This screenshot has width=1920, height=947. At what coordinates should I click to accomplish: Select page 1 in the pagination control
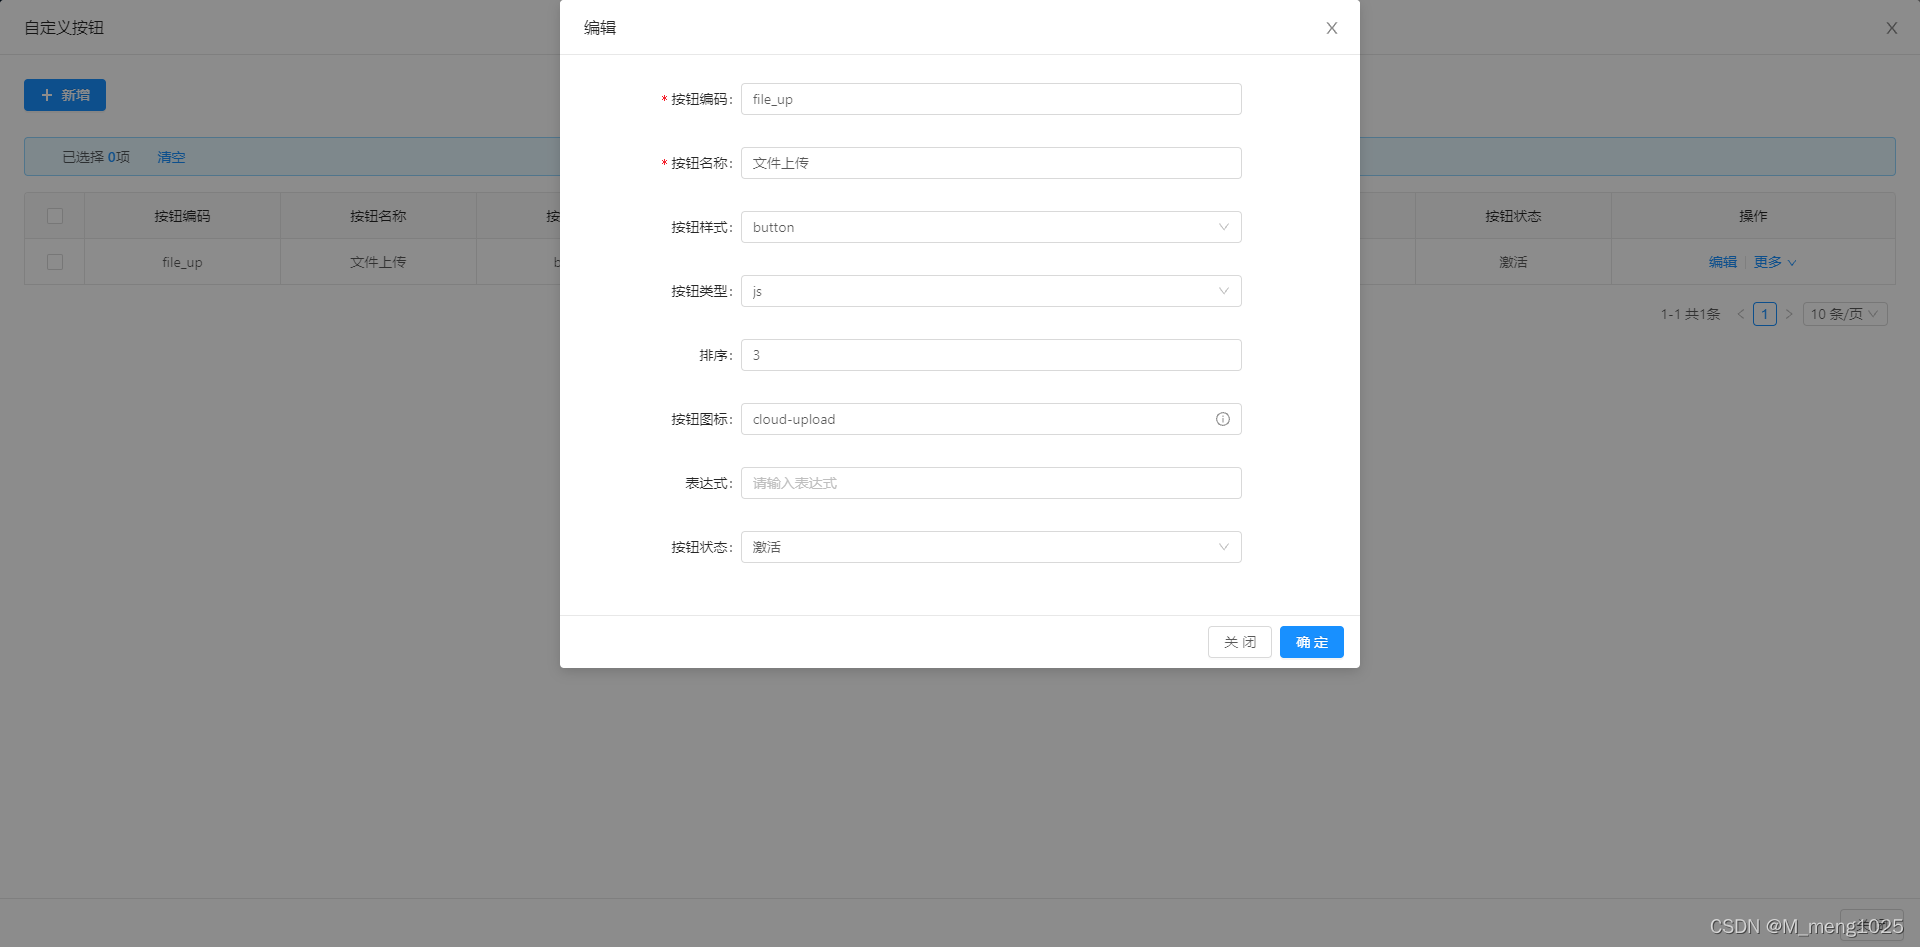coord(1764,313)
